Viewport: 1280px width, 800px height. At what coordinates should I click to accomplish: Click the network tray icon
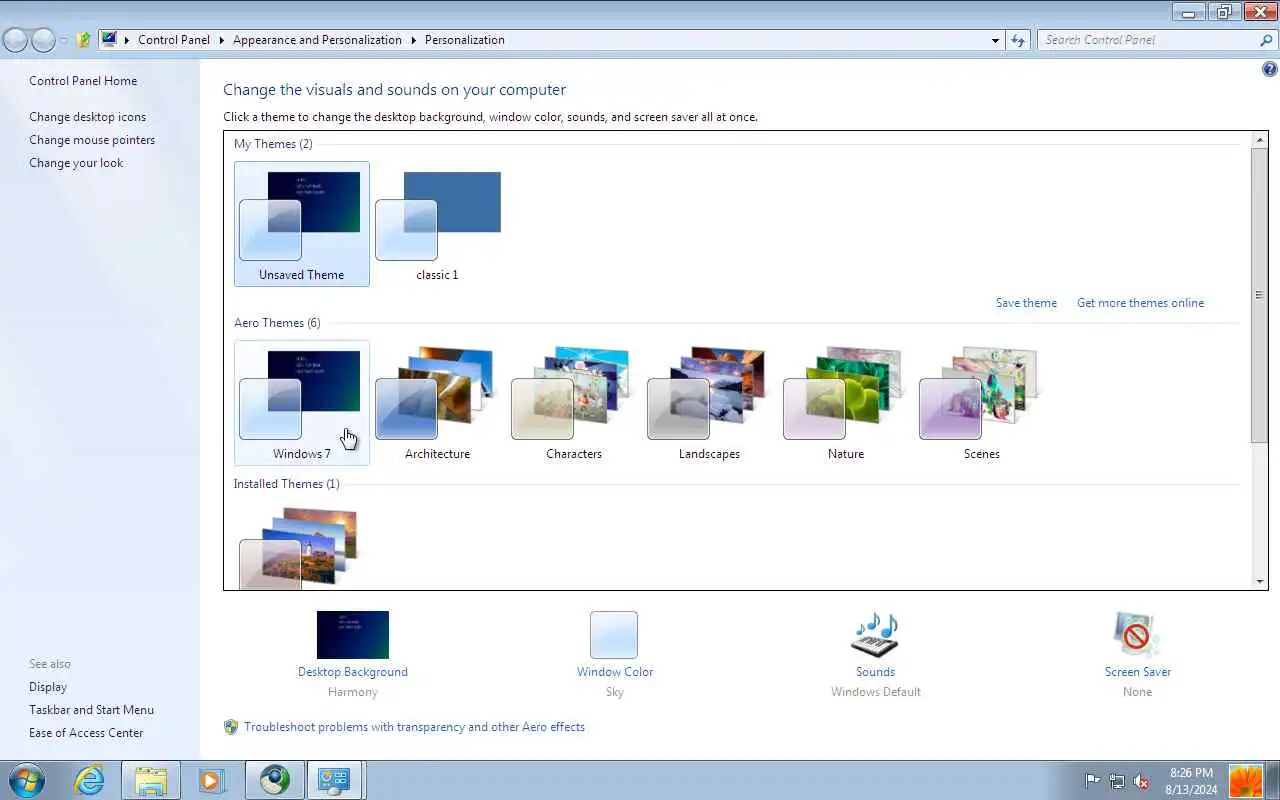(1117, 781)
